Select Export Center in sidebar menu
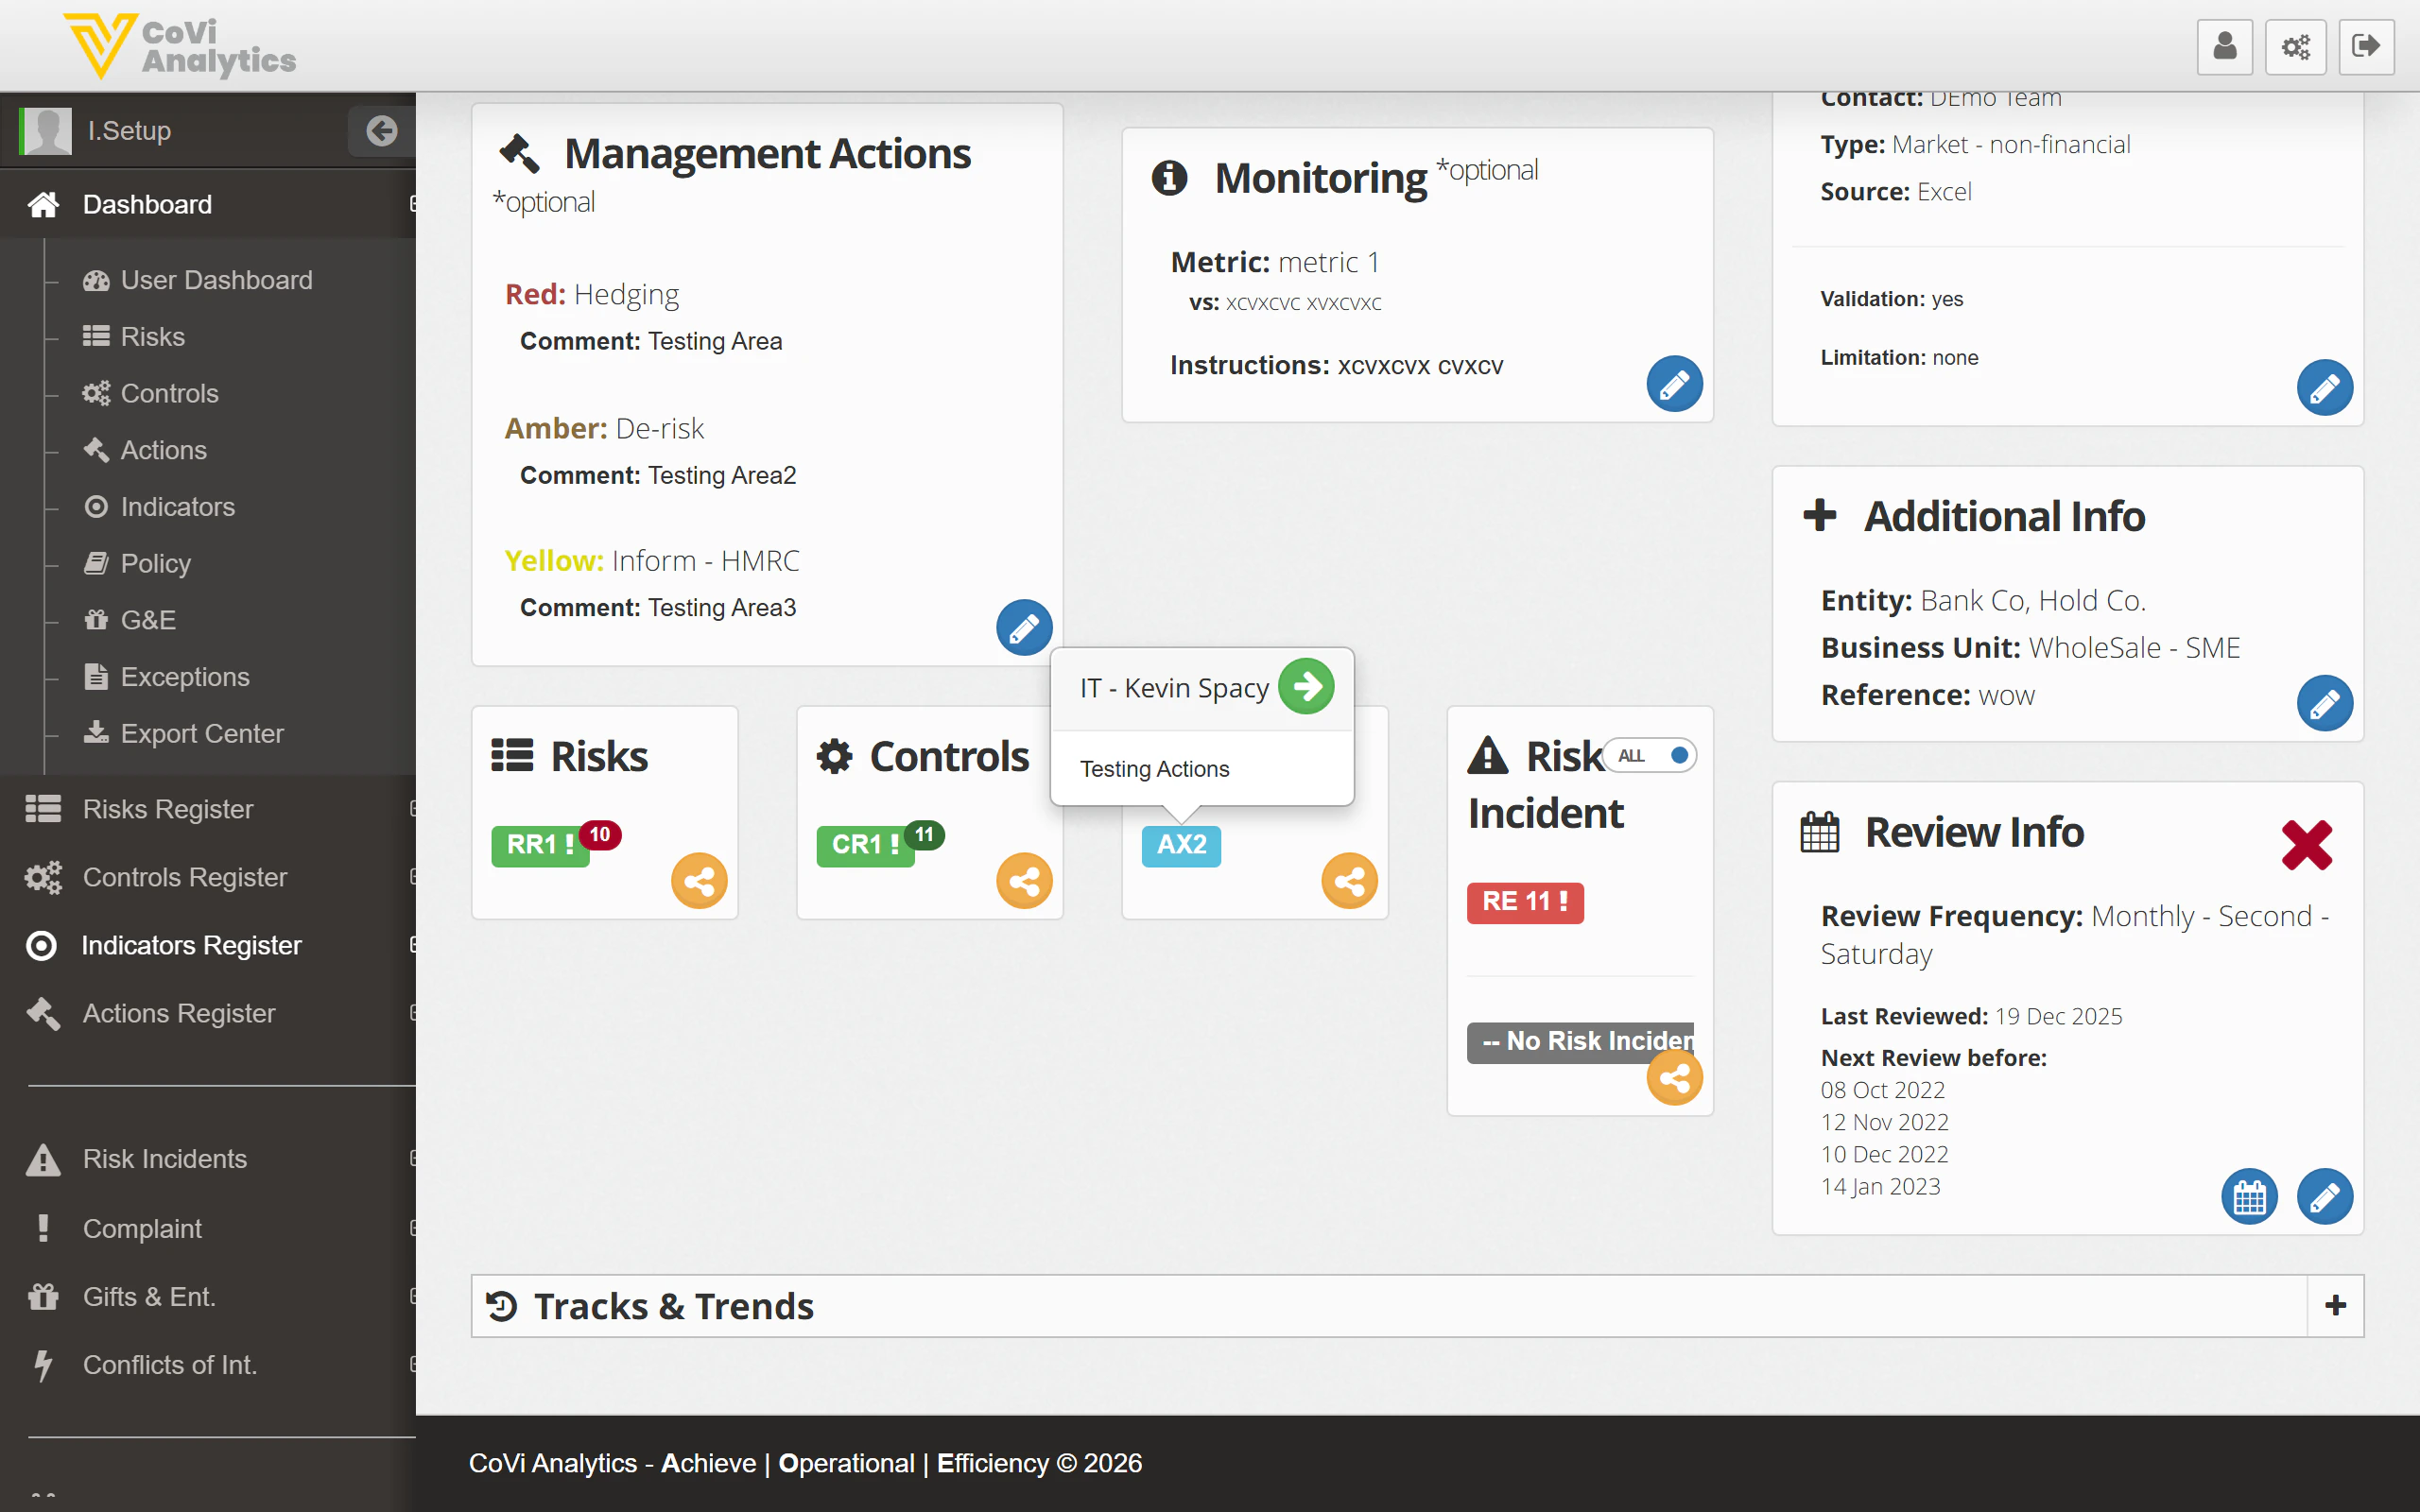The image size is (2420, 1512). tap(201, 734)
